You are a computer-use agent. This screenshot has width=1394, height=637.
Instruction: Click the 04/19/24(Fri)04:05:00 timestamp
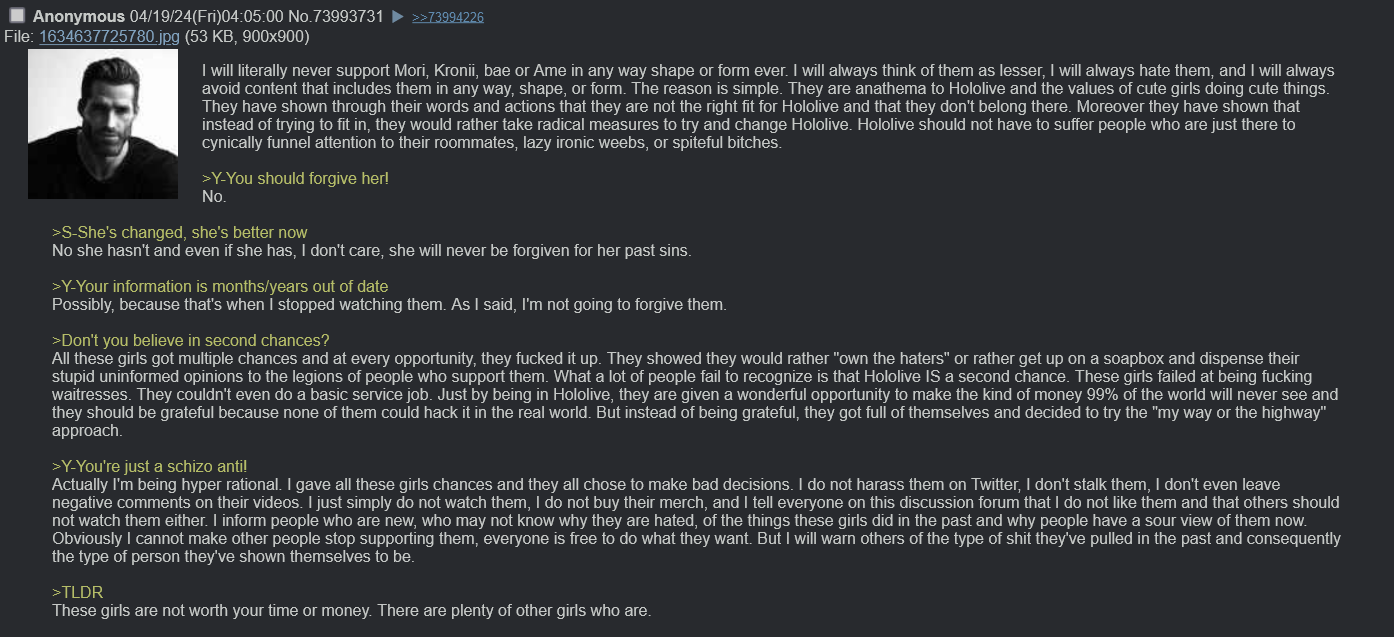point(208,17)
